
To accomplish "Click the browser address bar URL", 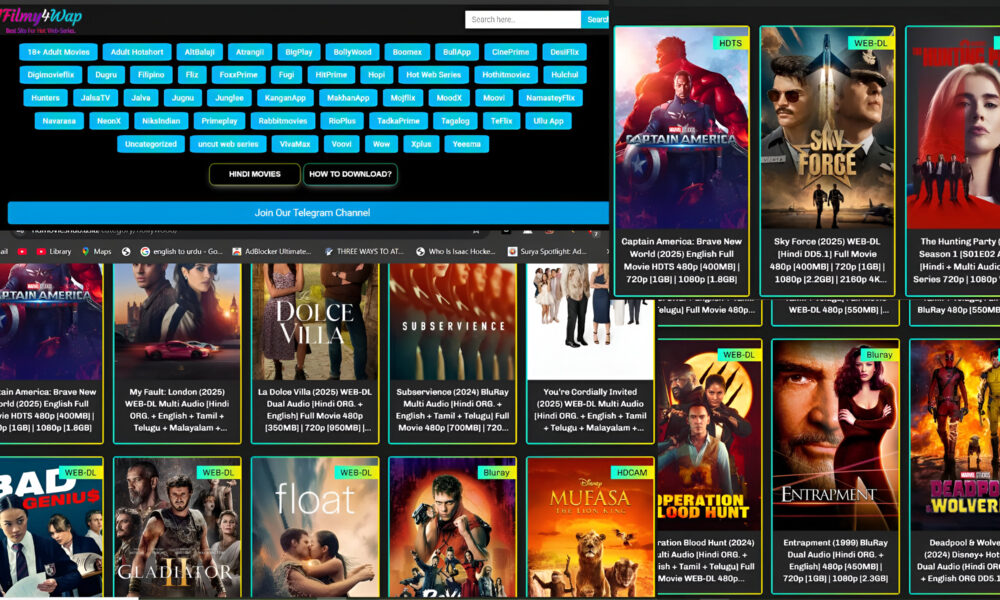I will [104, 231].
